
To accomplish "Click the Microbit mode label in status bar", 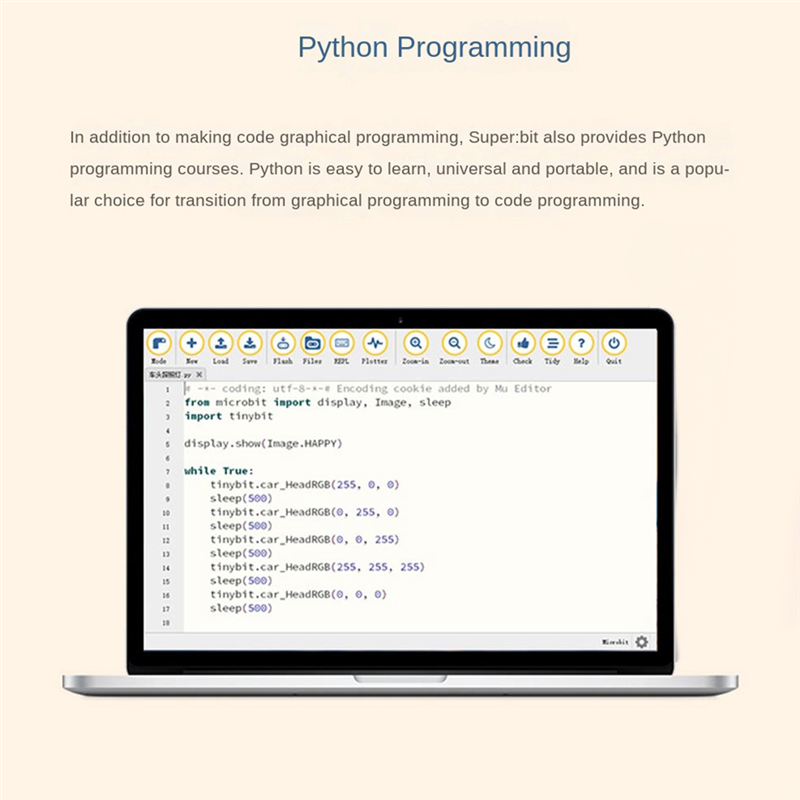I will pos(615,642).
